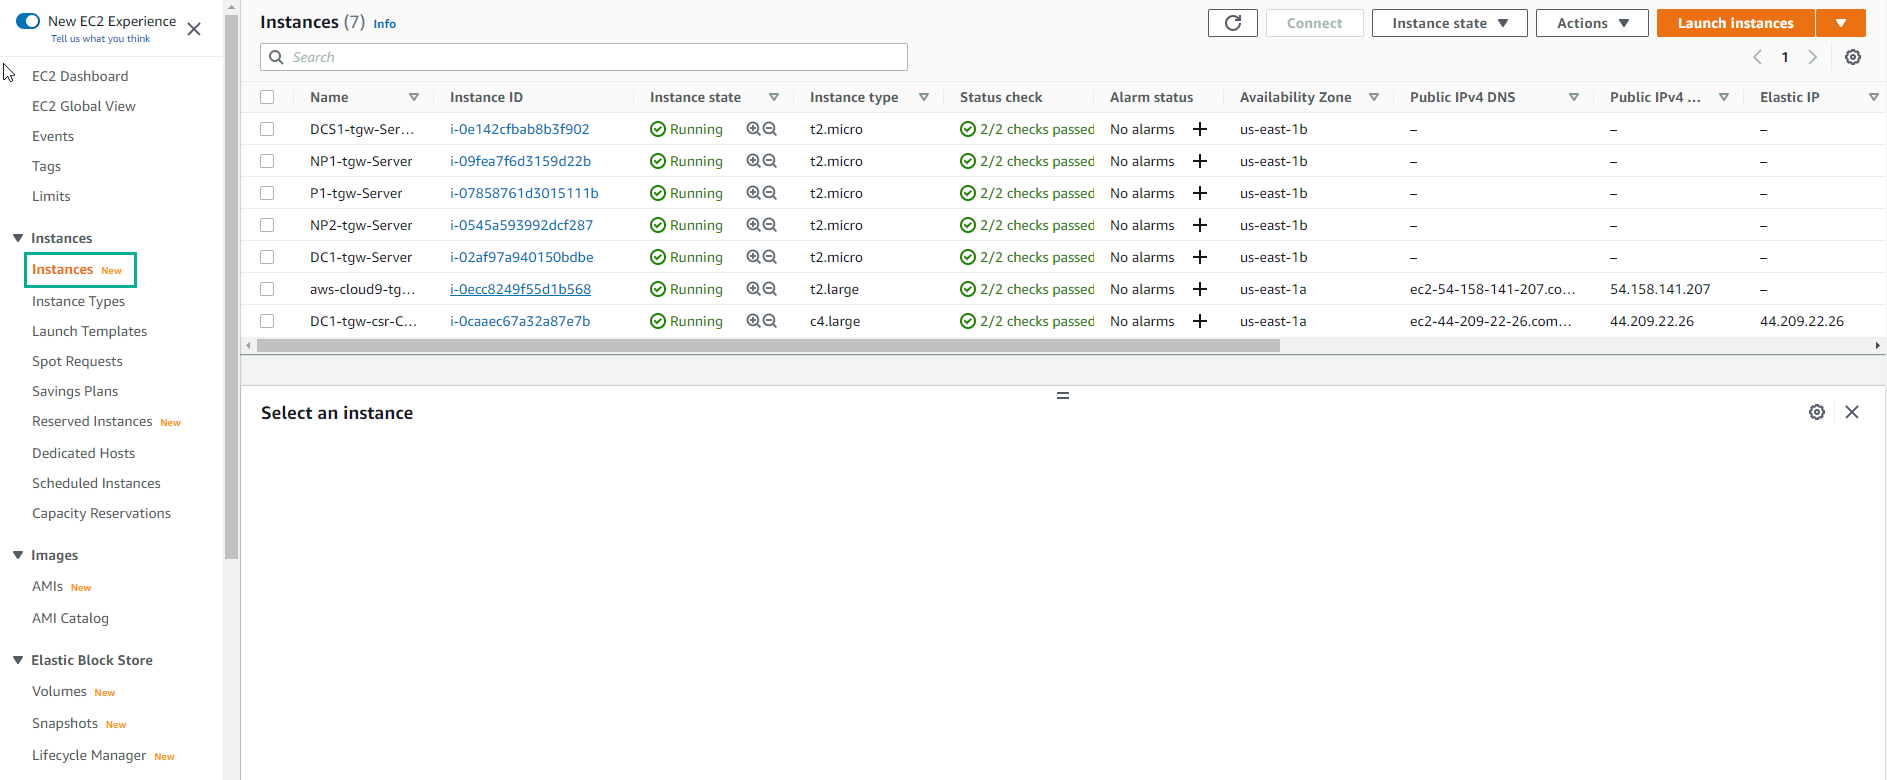Select checkbox for aws-cloud9 instance
The height and width of the screenshot is (780, 1887).
tap(267, 289)
